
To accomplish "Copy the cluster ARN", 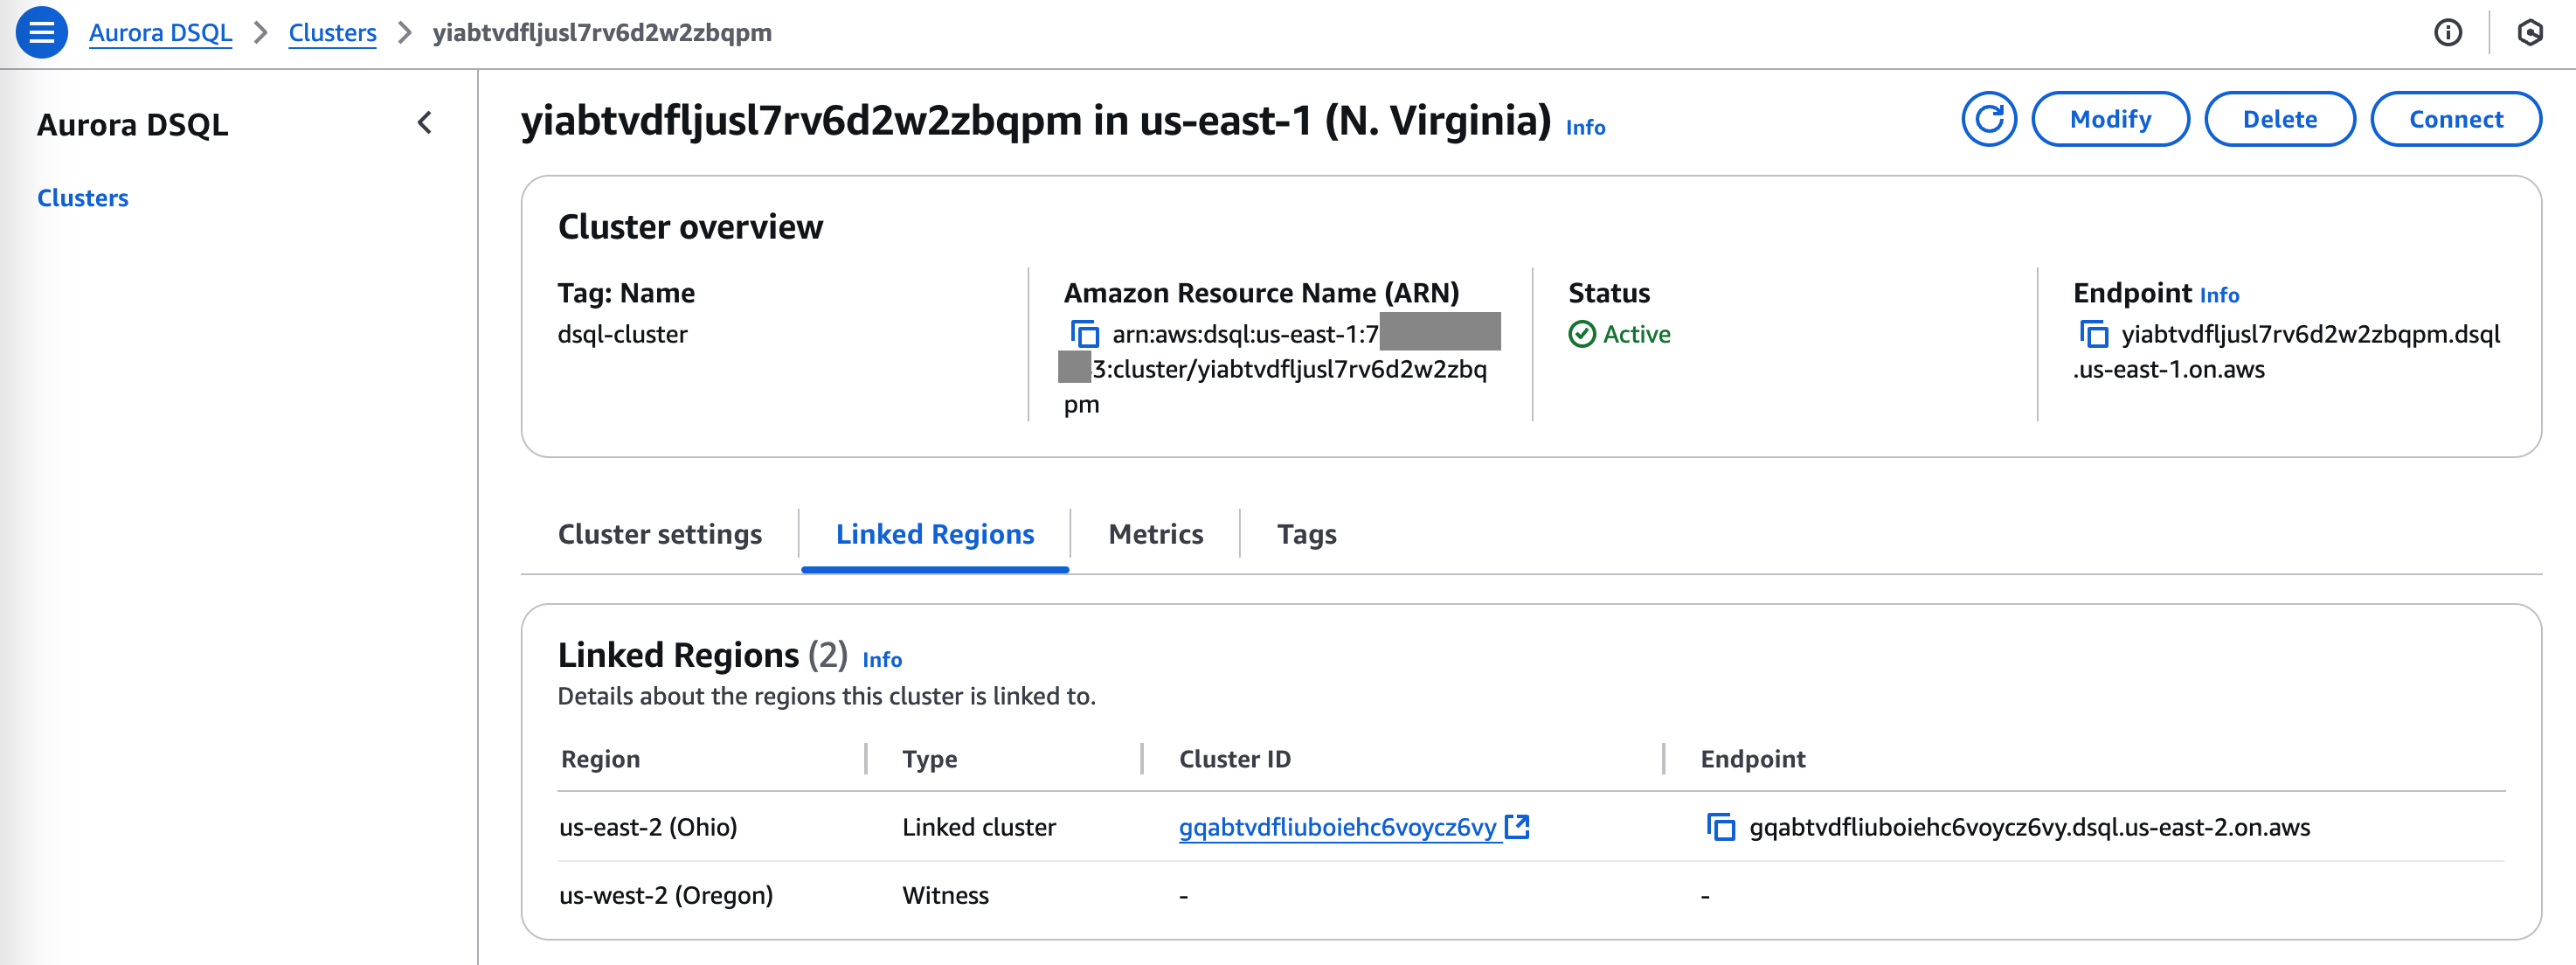I will [x=1084, y=334].
